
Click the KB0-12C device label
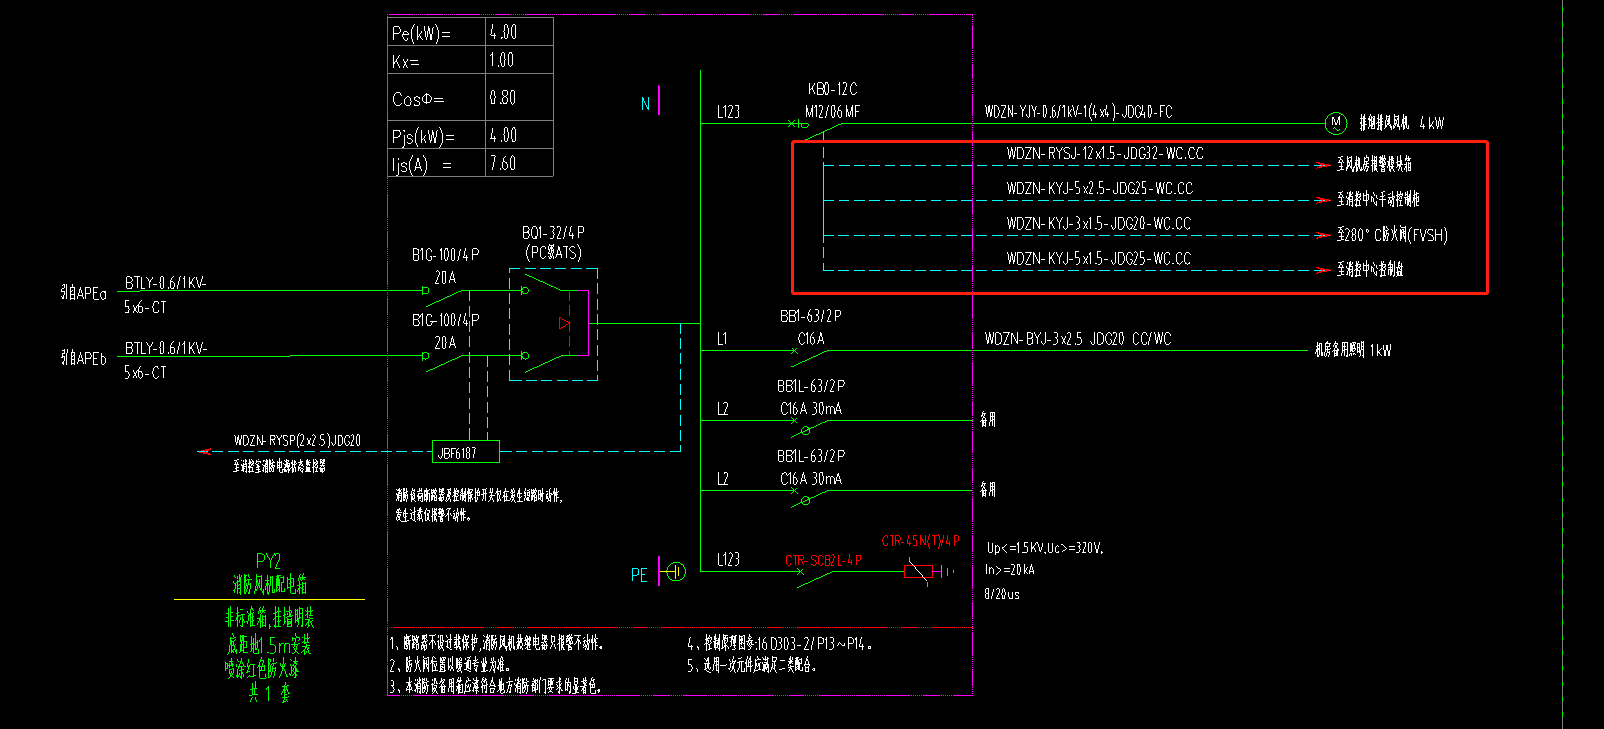[x=832, y=89]
